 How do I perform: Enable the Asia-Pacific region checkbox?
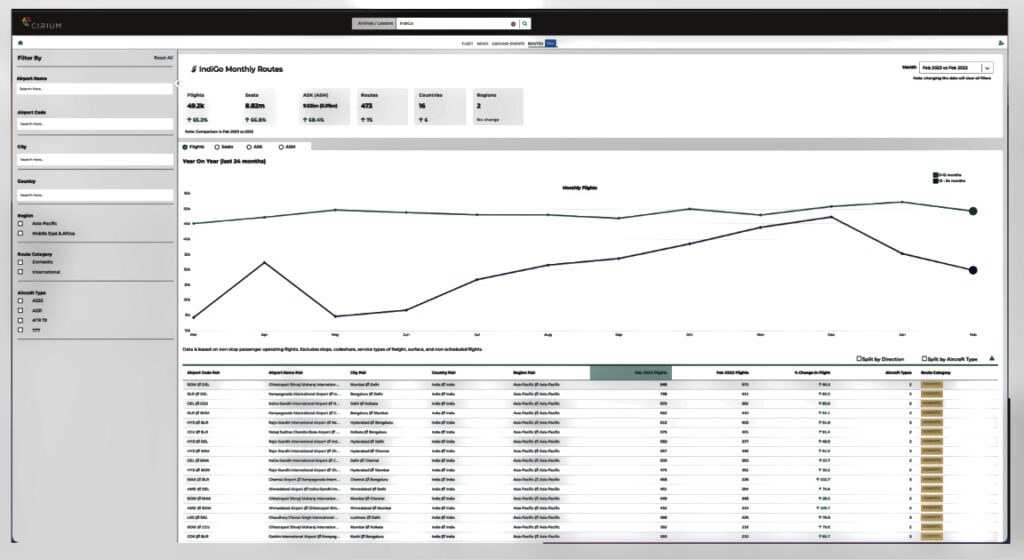point(21,224)
